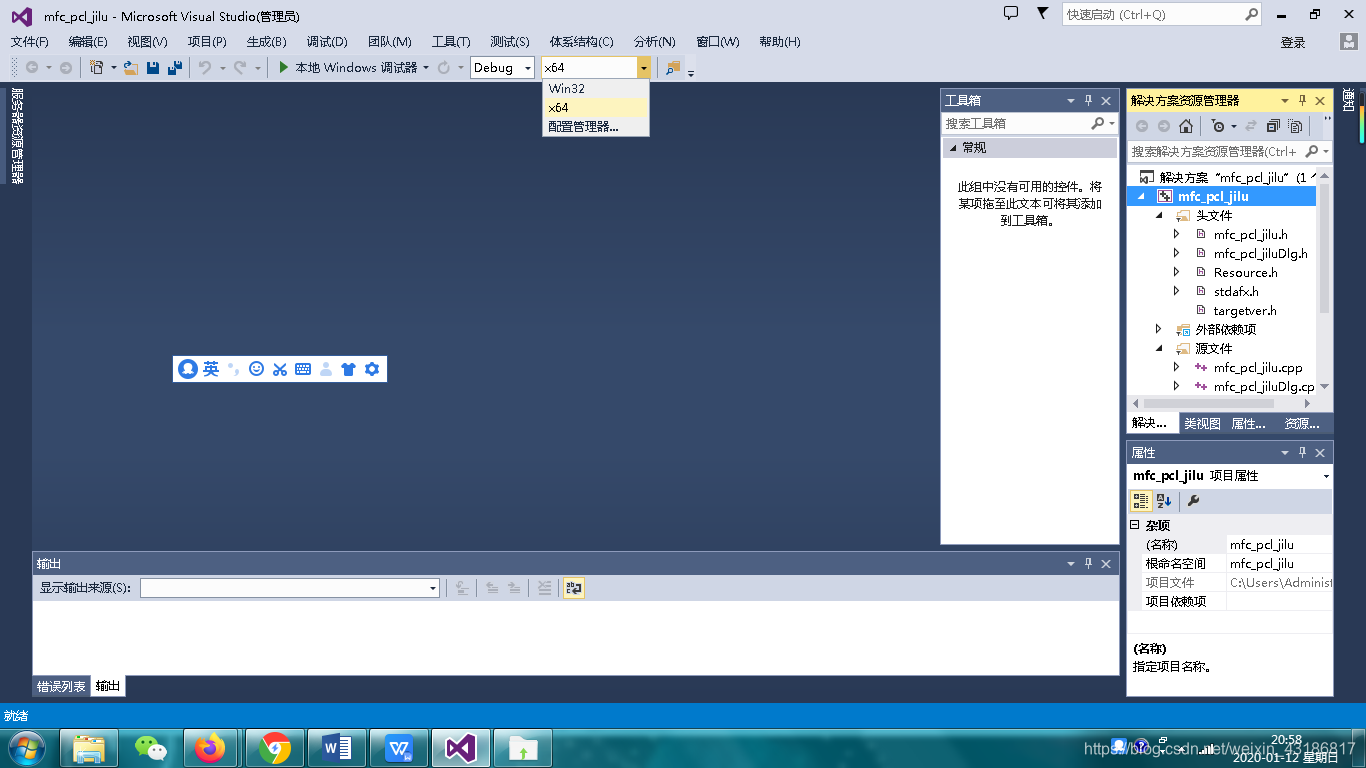
Task: Pin the 输出 window
Action: (x=1088, y=563)
